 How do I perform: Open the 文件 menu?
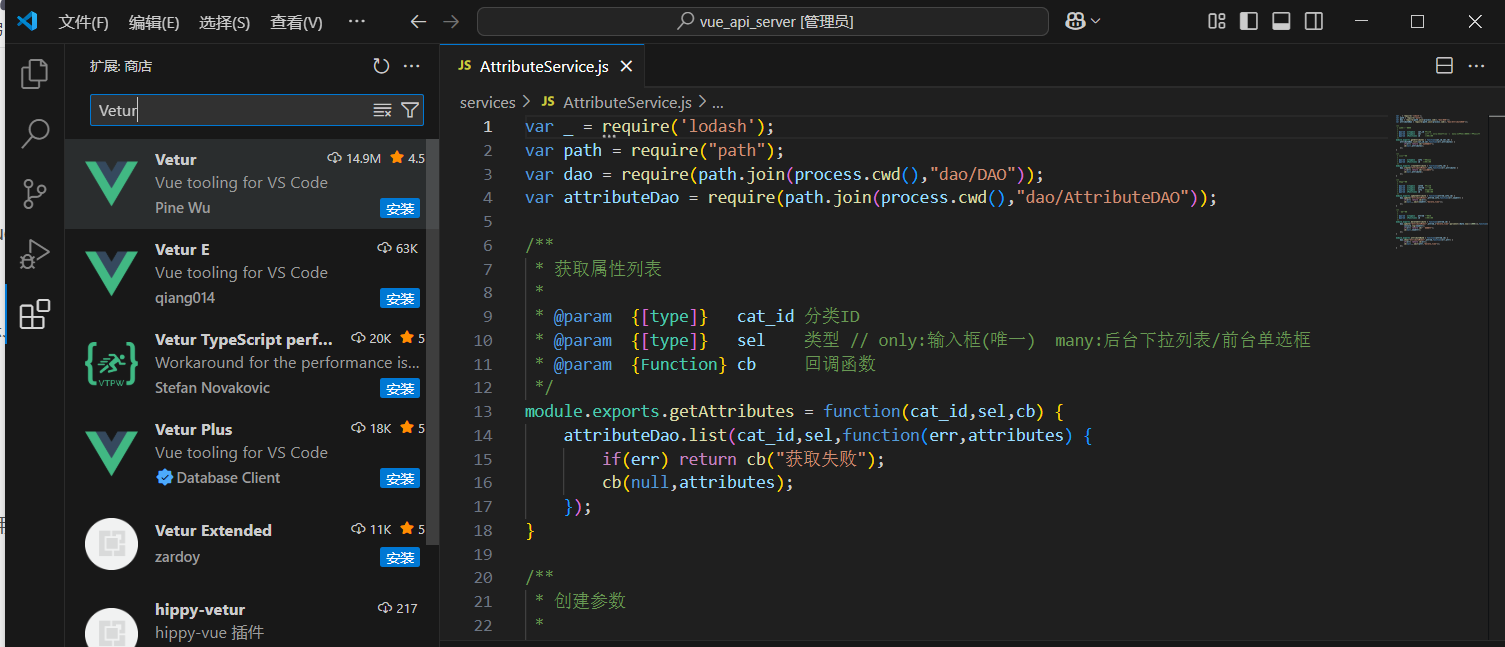coord(83,21)
